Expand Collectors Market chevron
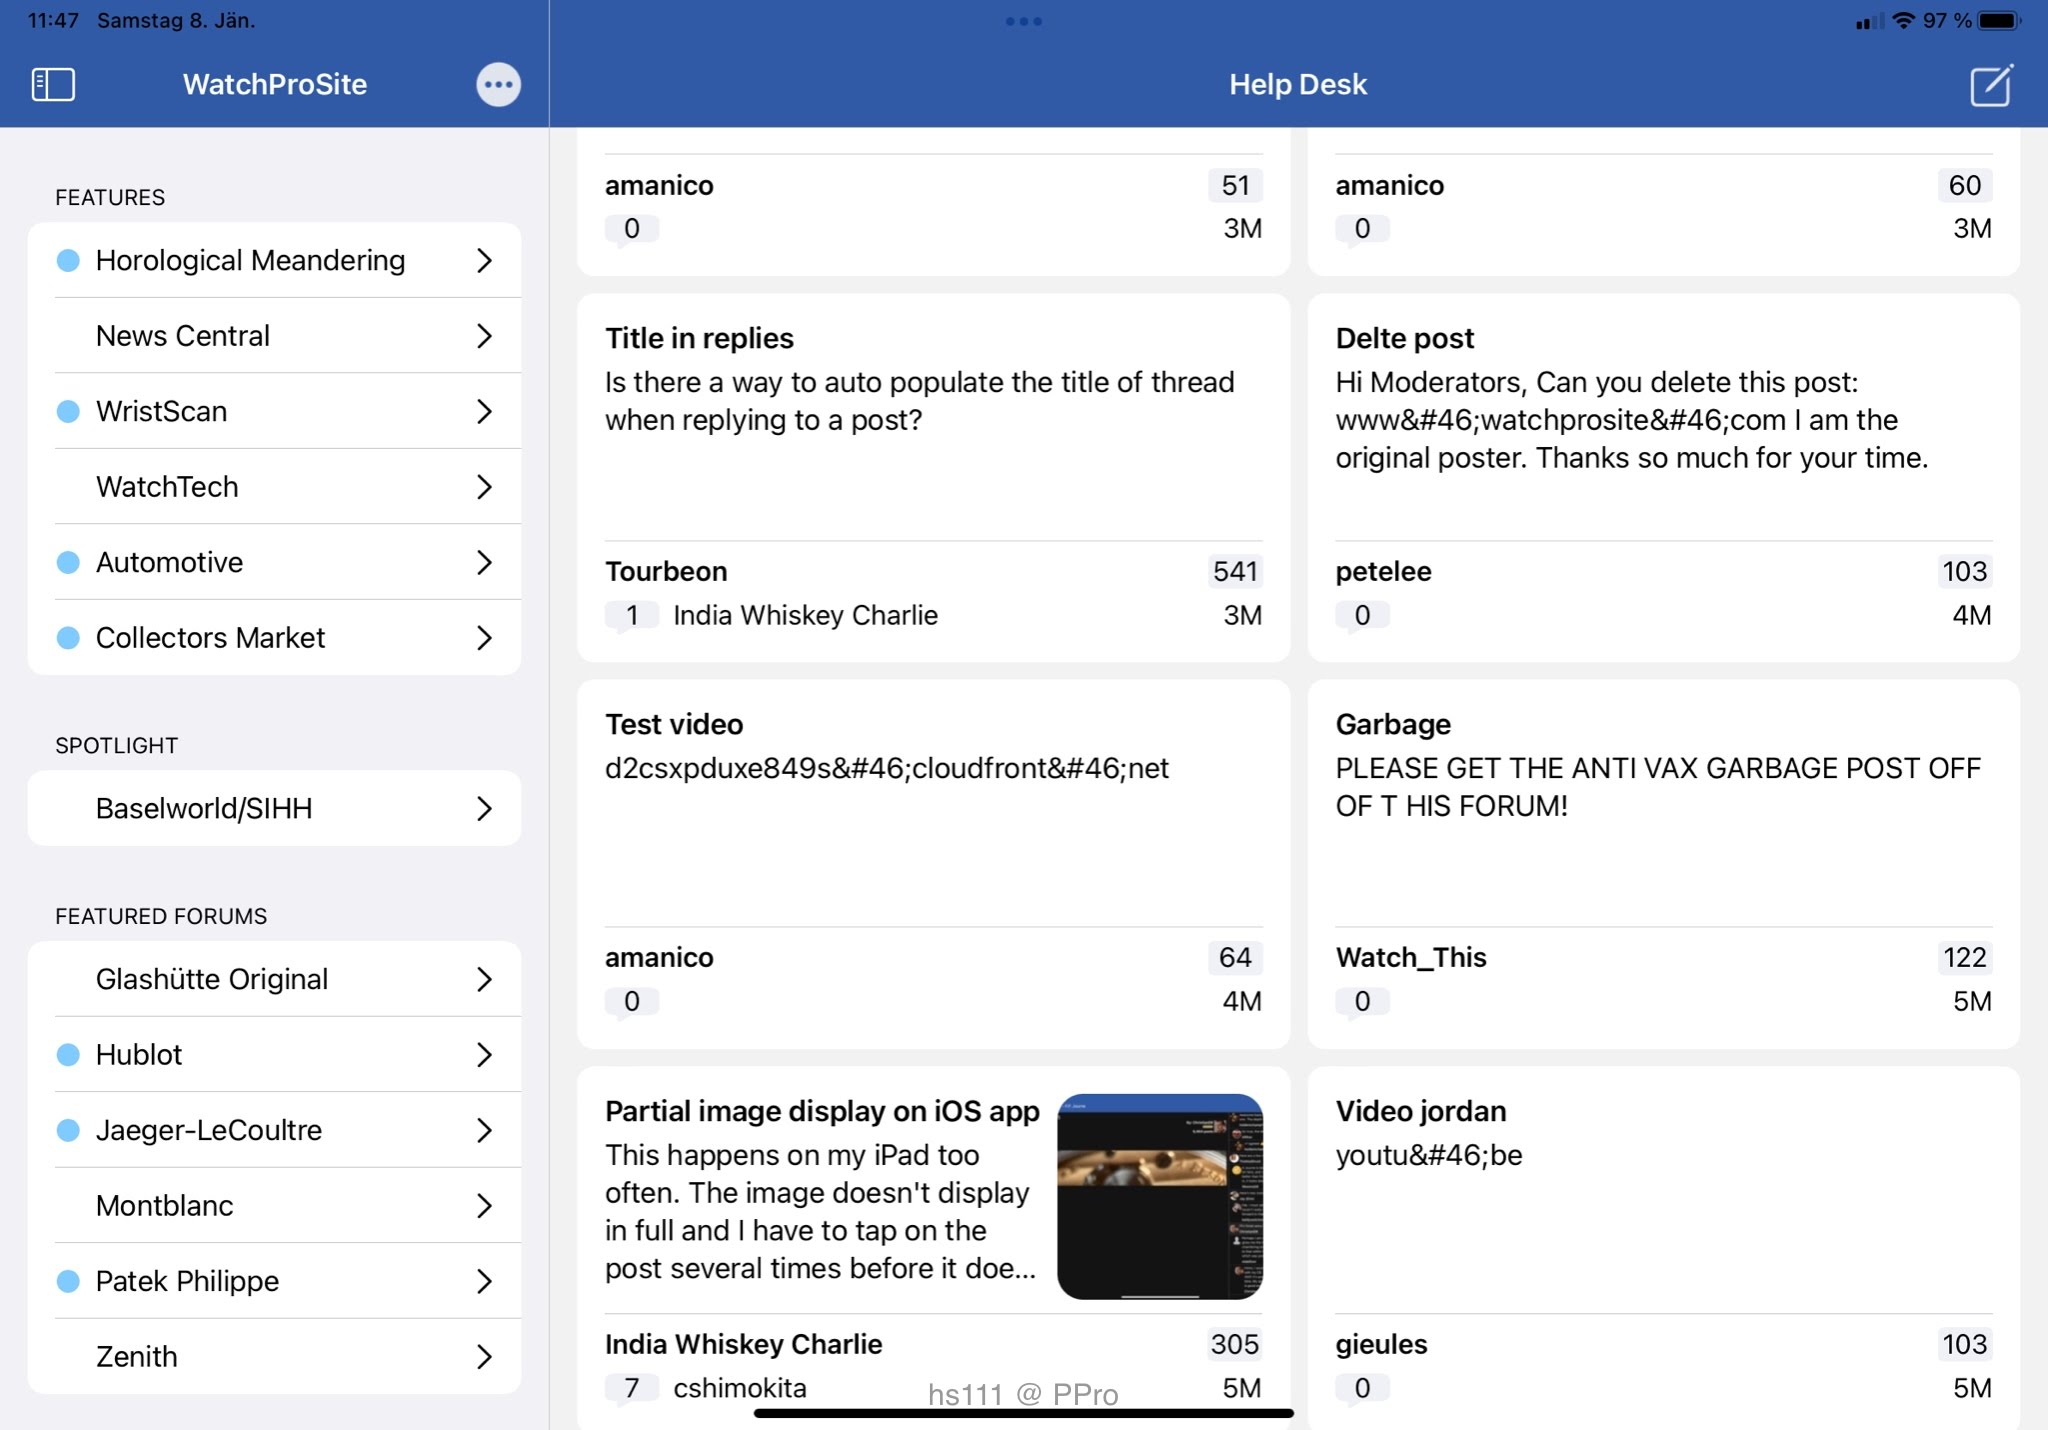 pos(485,637)
